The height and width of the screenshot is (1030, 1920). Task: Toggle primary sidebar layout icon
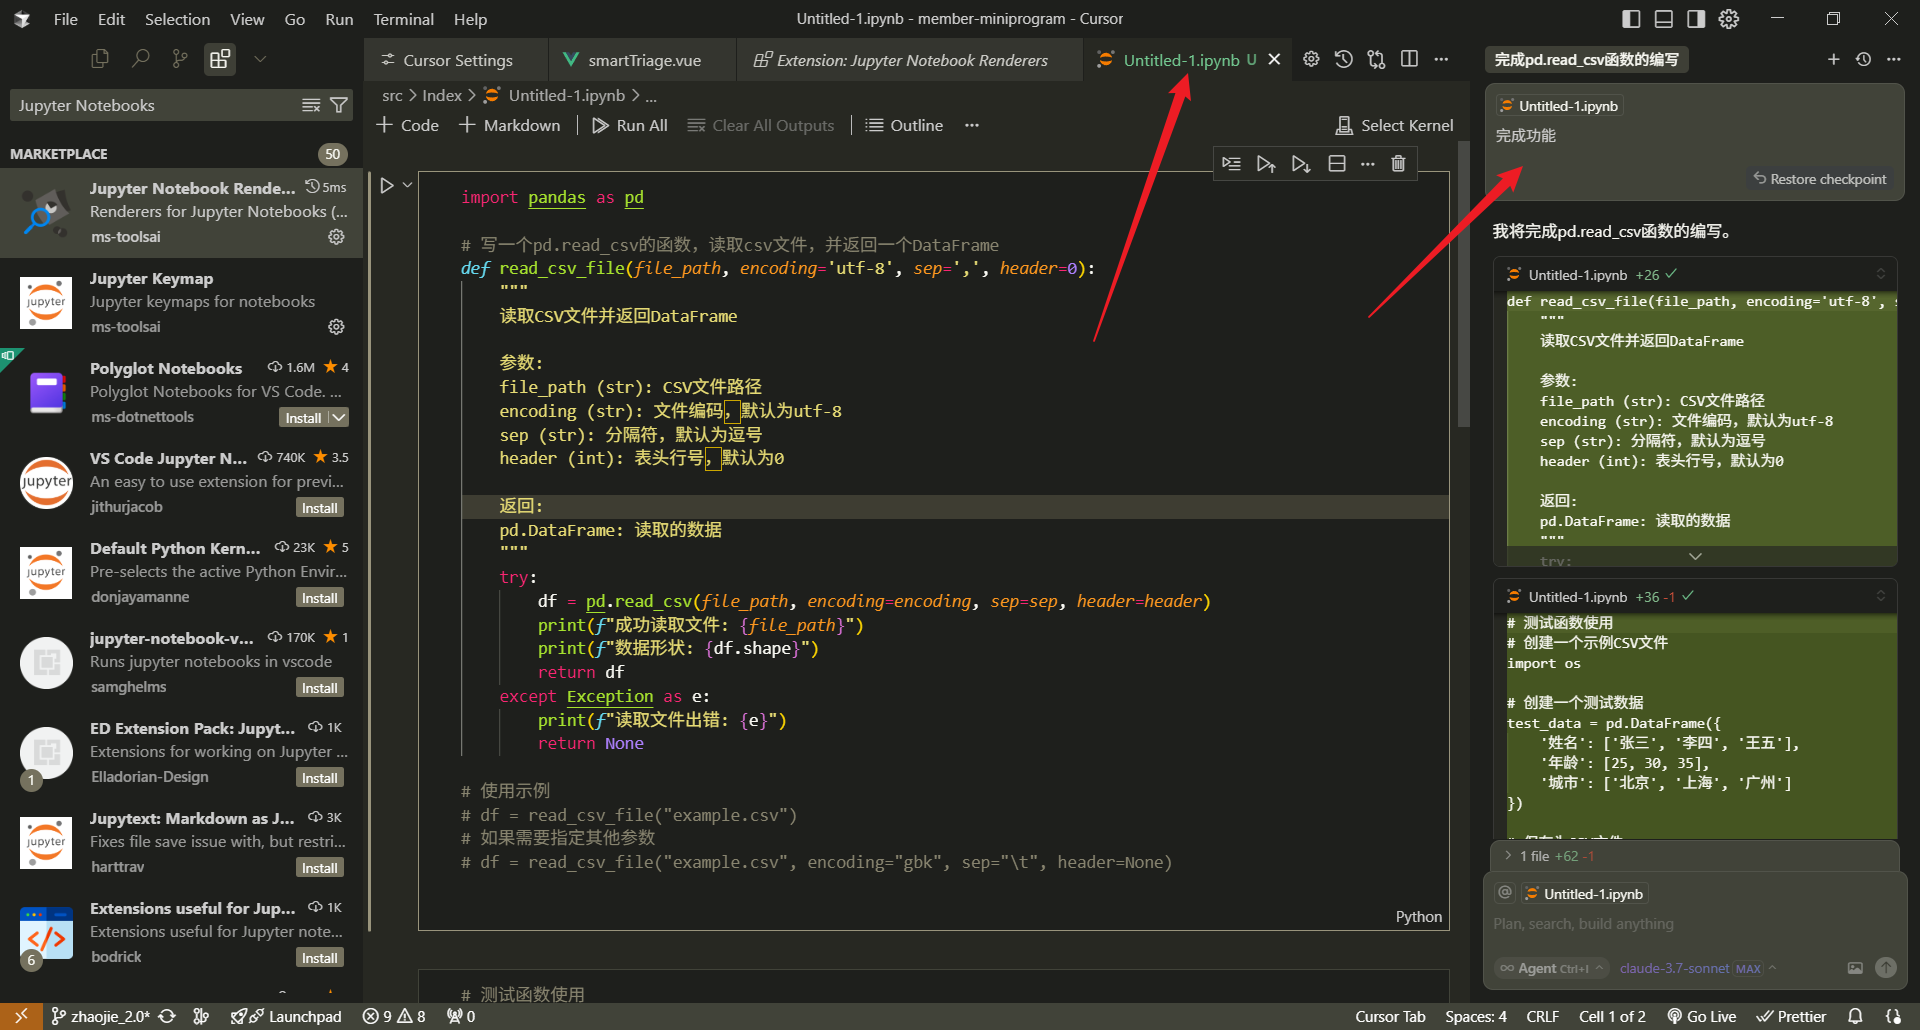(1631, 19)
